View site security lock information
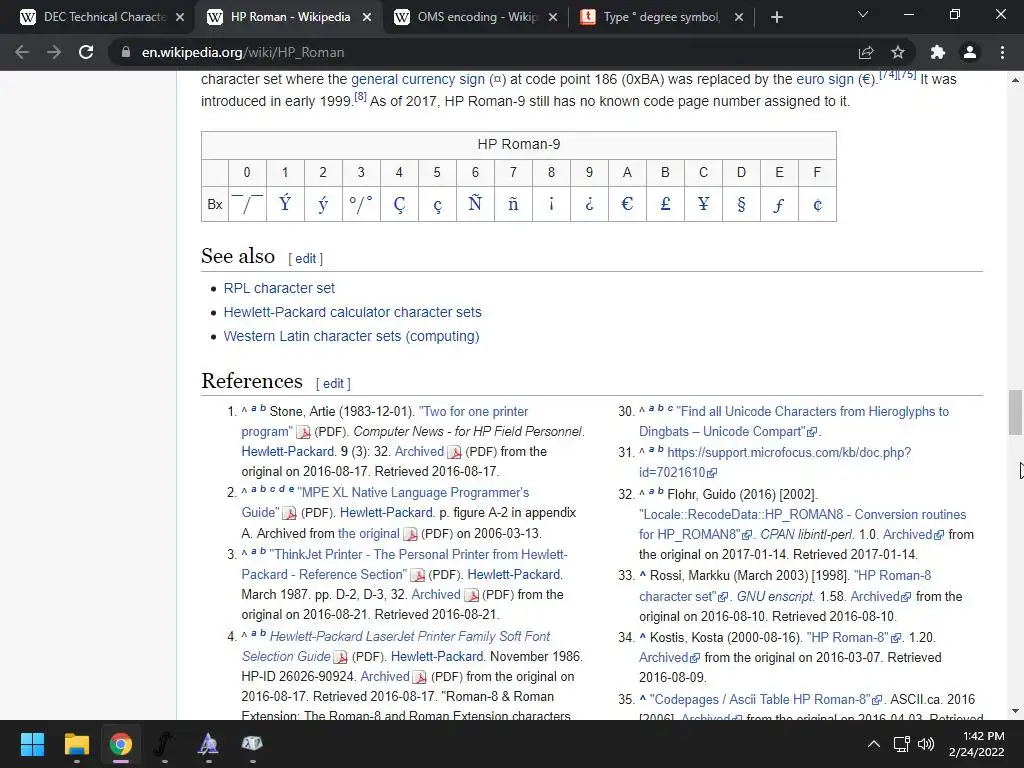Image resolution: width=1024 pixels, height=768 pixels. tap(126, 52)
